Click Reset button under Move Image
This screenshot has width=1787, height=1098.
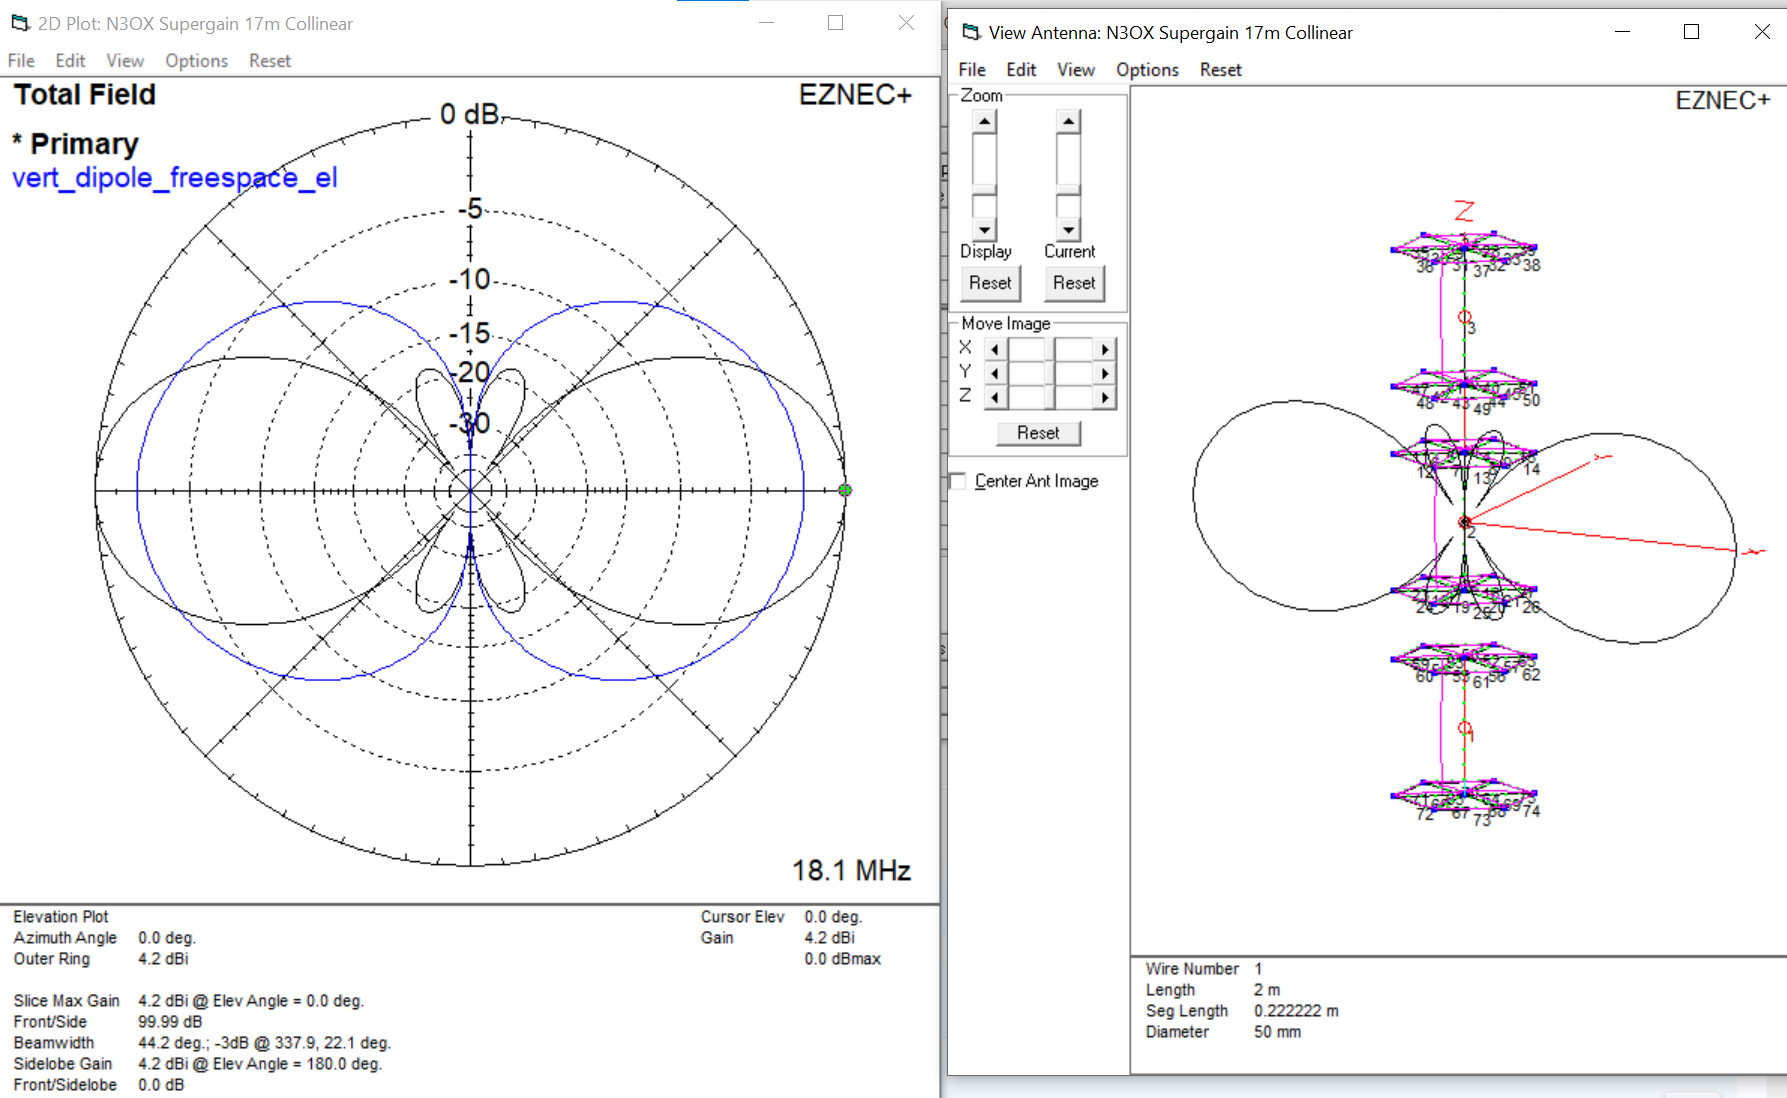coord(1038,433)
